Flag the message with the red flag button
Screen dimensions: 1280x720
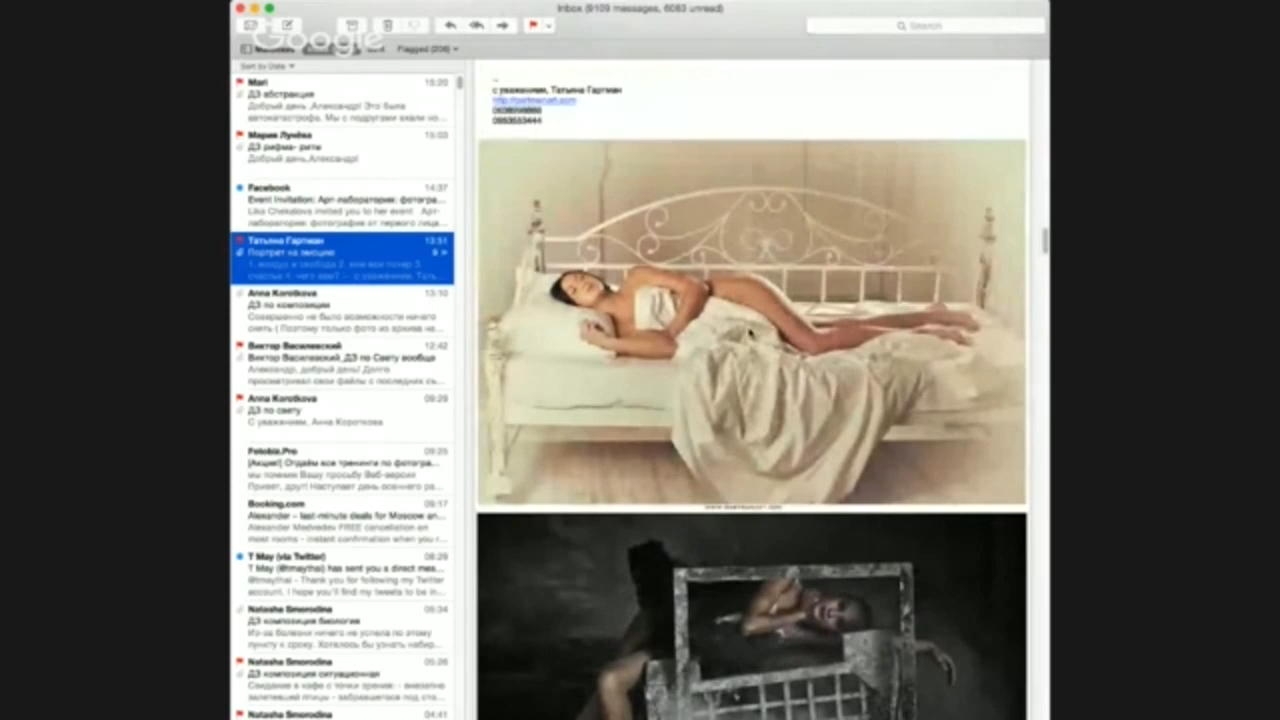533,26
